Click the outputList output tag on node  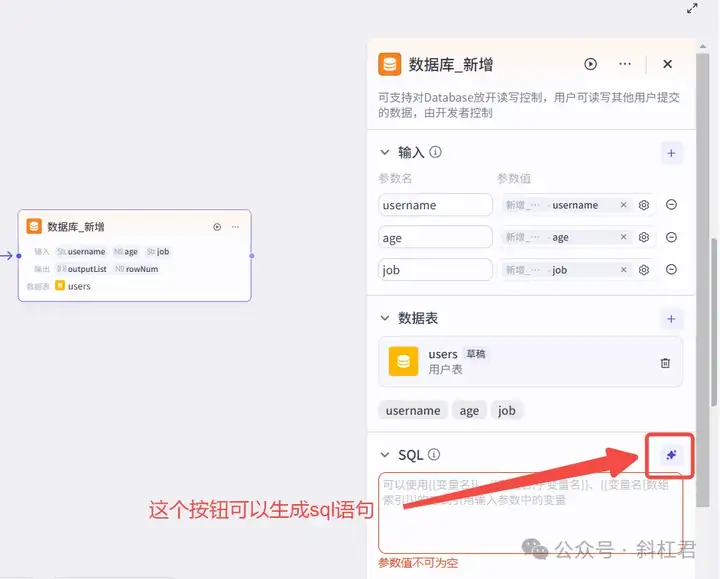82,269
